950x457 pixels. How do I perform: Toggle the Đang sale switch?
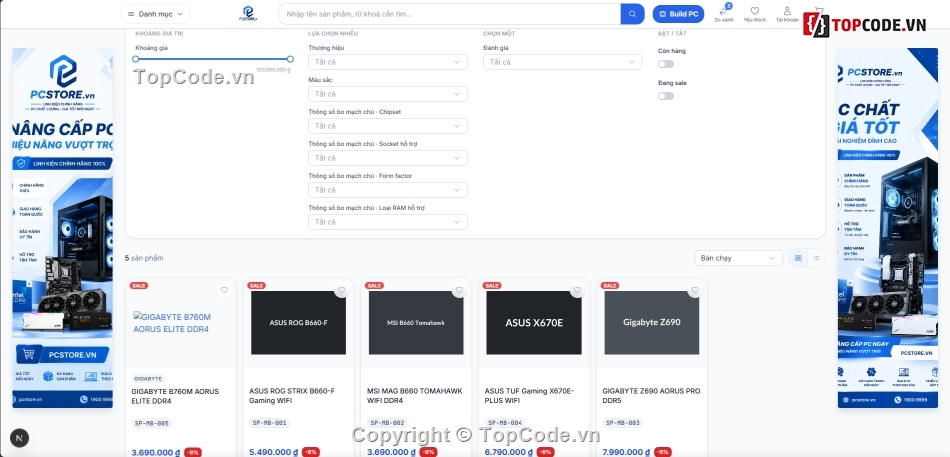pyautogui.click(x=666, y=96)
